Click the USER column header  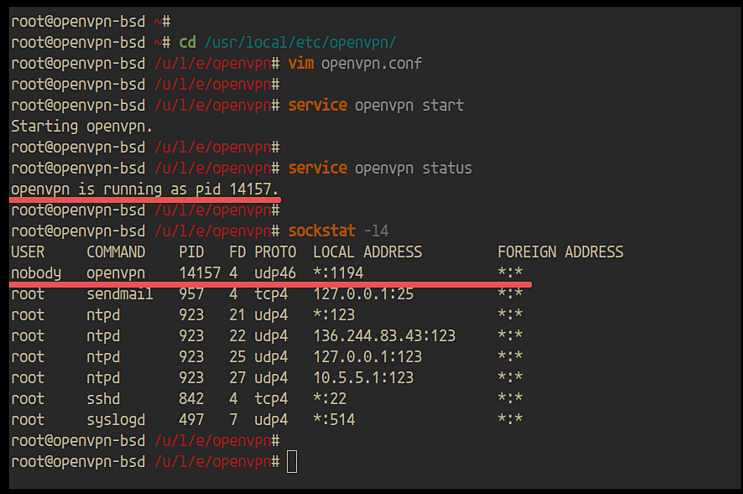(x=27, y=252)
